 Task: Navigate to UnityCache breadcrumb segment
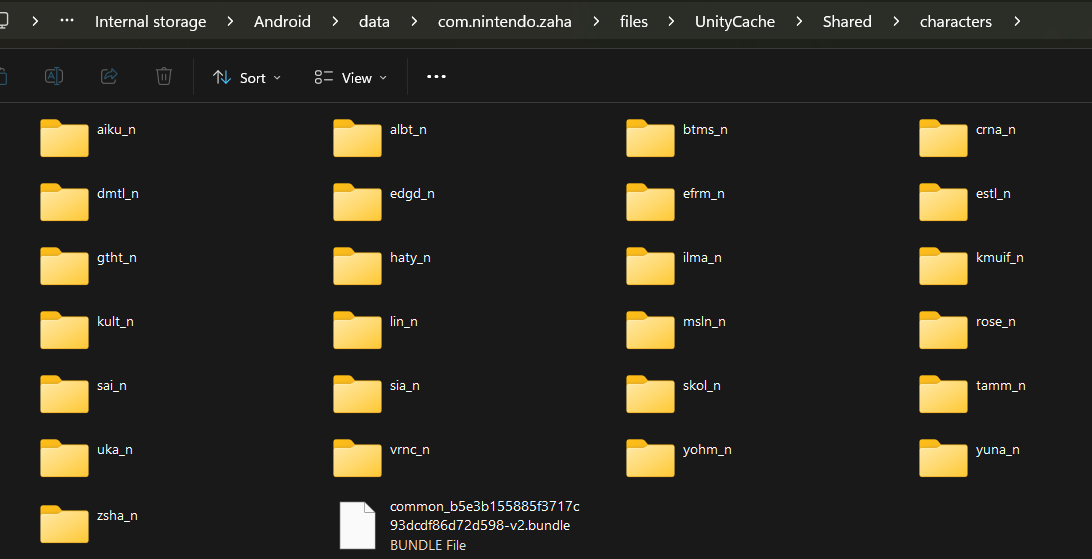(735, 22)
